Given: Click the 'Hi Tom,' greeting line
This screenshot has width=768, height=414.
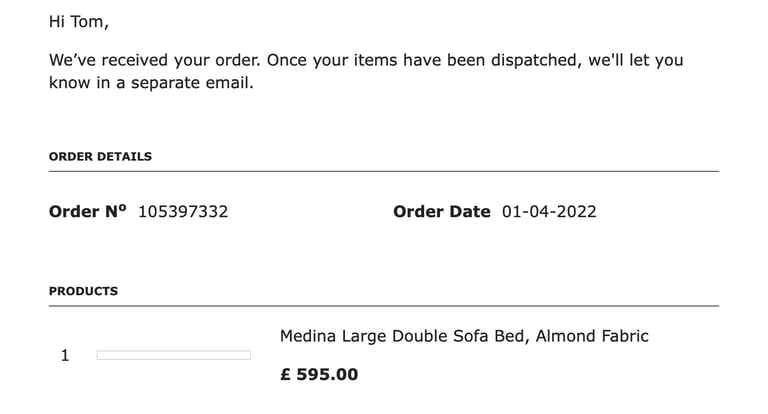Looking at the screenshot, I should point(78,22).
